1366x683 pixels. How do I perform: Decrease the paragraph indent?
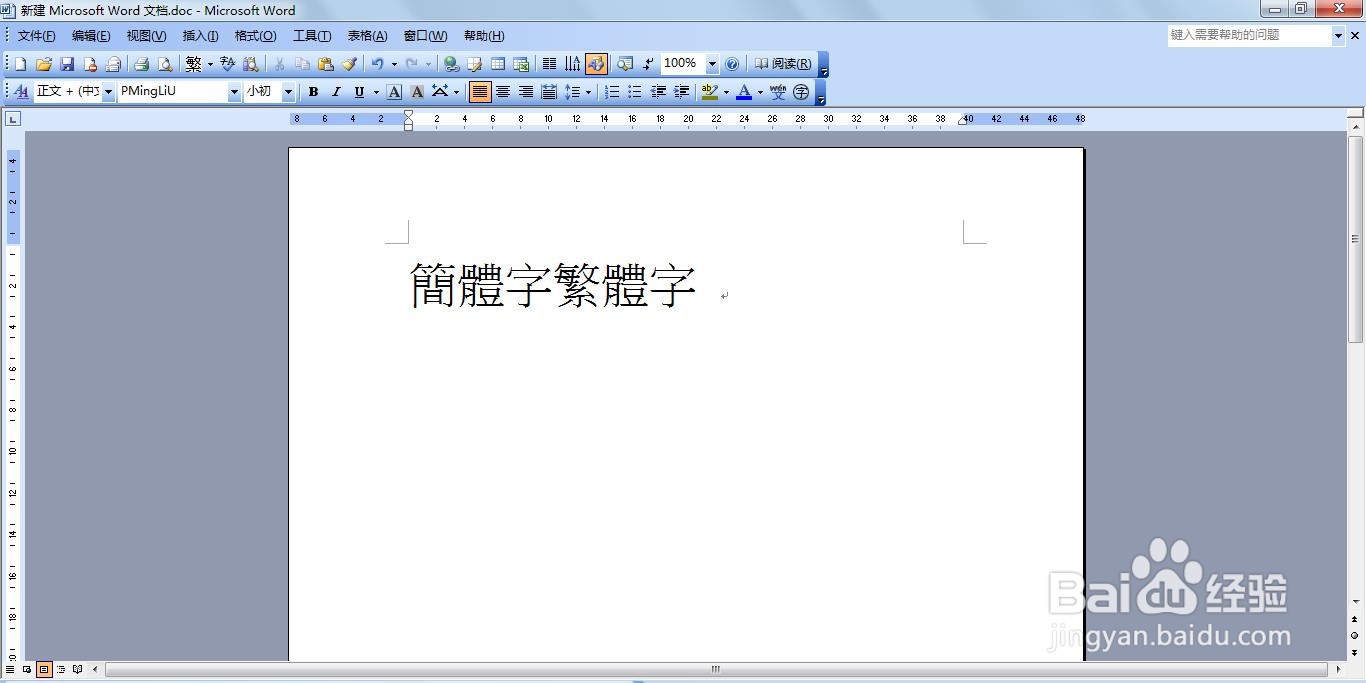point(658,92)
